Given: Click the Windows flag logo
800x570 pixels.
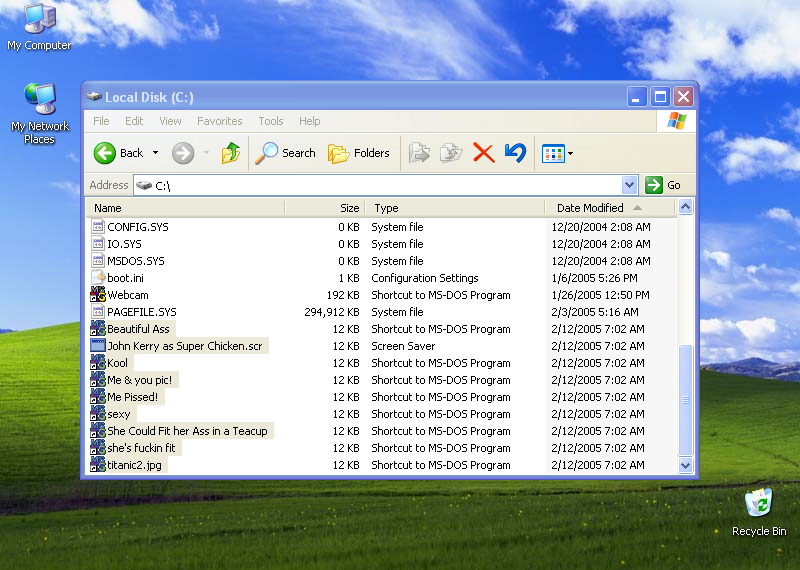Looking at the screenshot, I should click(x=677, y=121).
